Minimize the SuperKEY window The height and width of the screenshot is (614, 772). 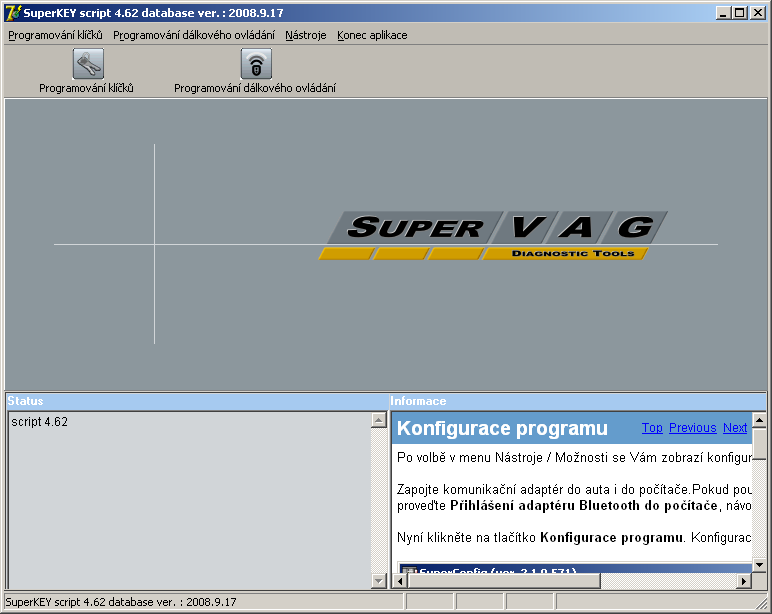click(x=723, y=13)
